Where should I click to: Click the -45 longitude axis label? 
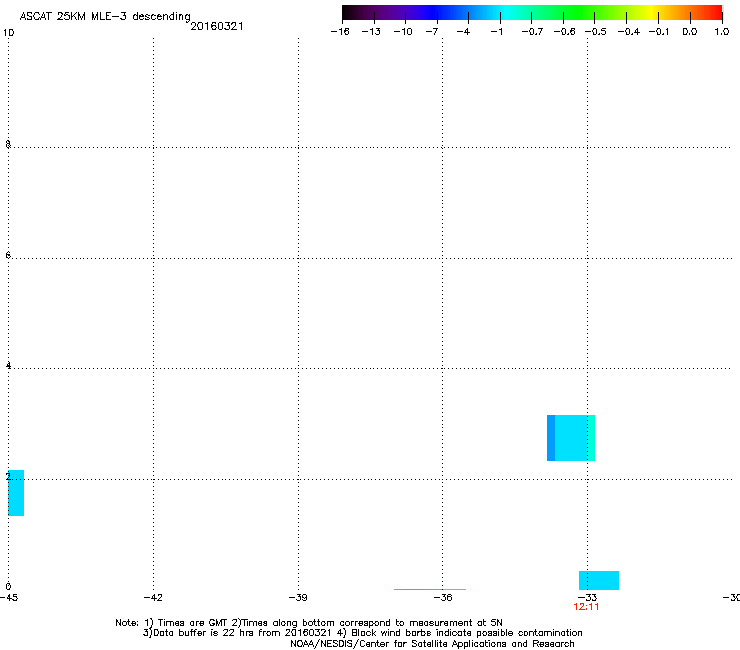9,598
